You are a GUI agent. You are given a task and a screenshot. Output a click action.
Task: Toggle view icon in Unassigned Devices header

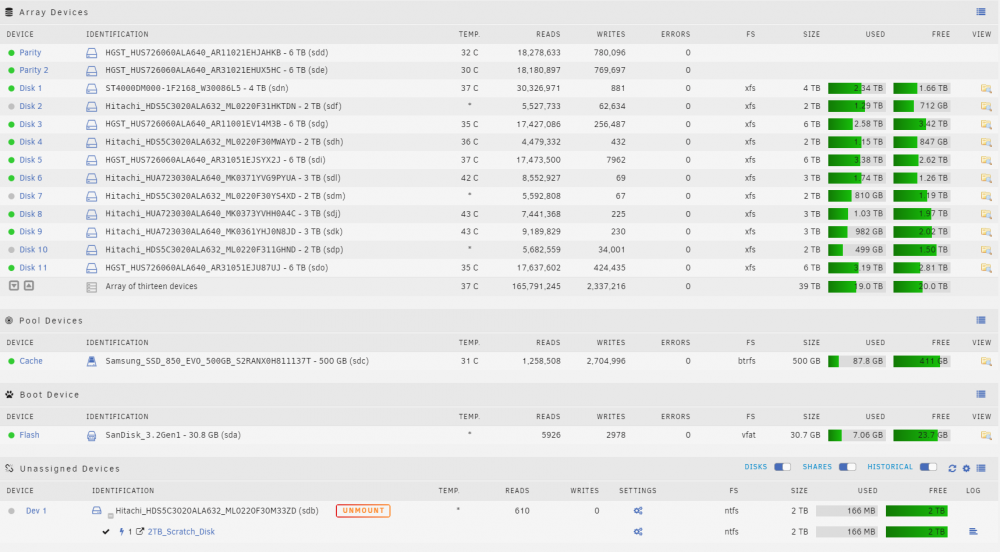(981, 468)
